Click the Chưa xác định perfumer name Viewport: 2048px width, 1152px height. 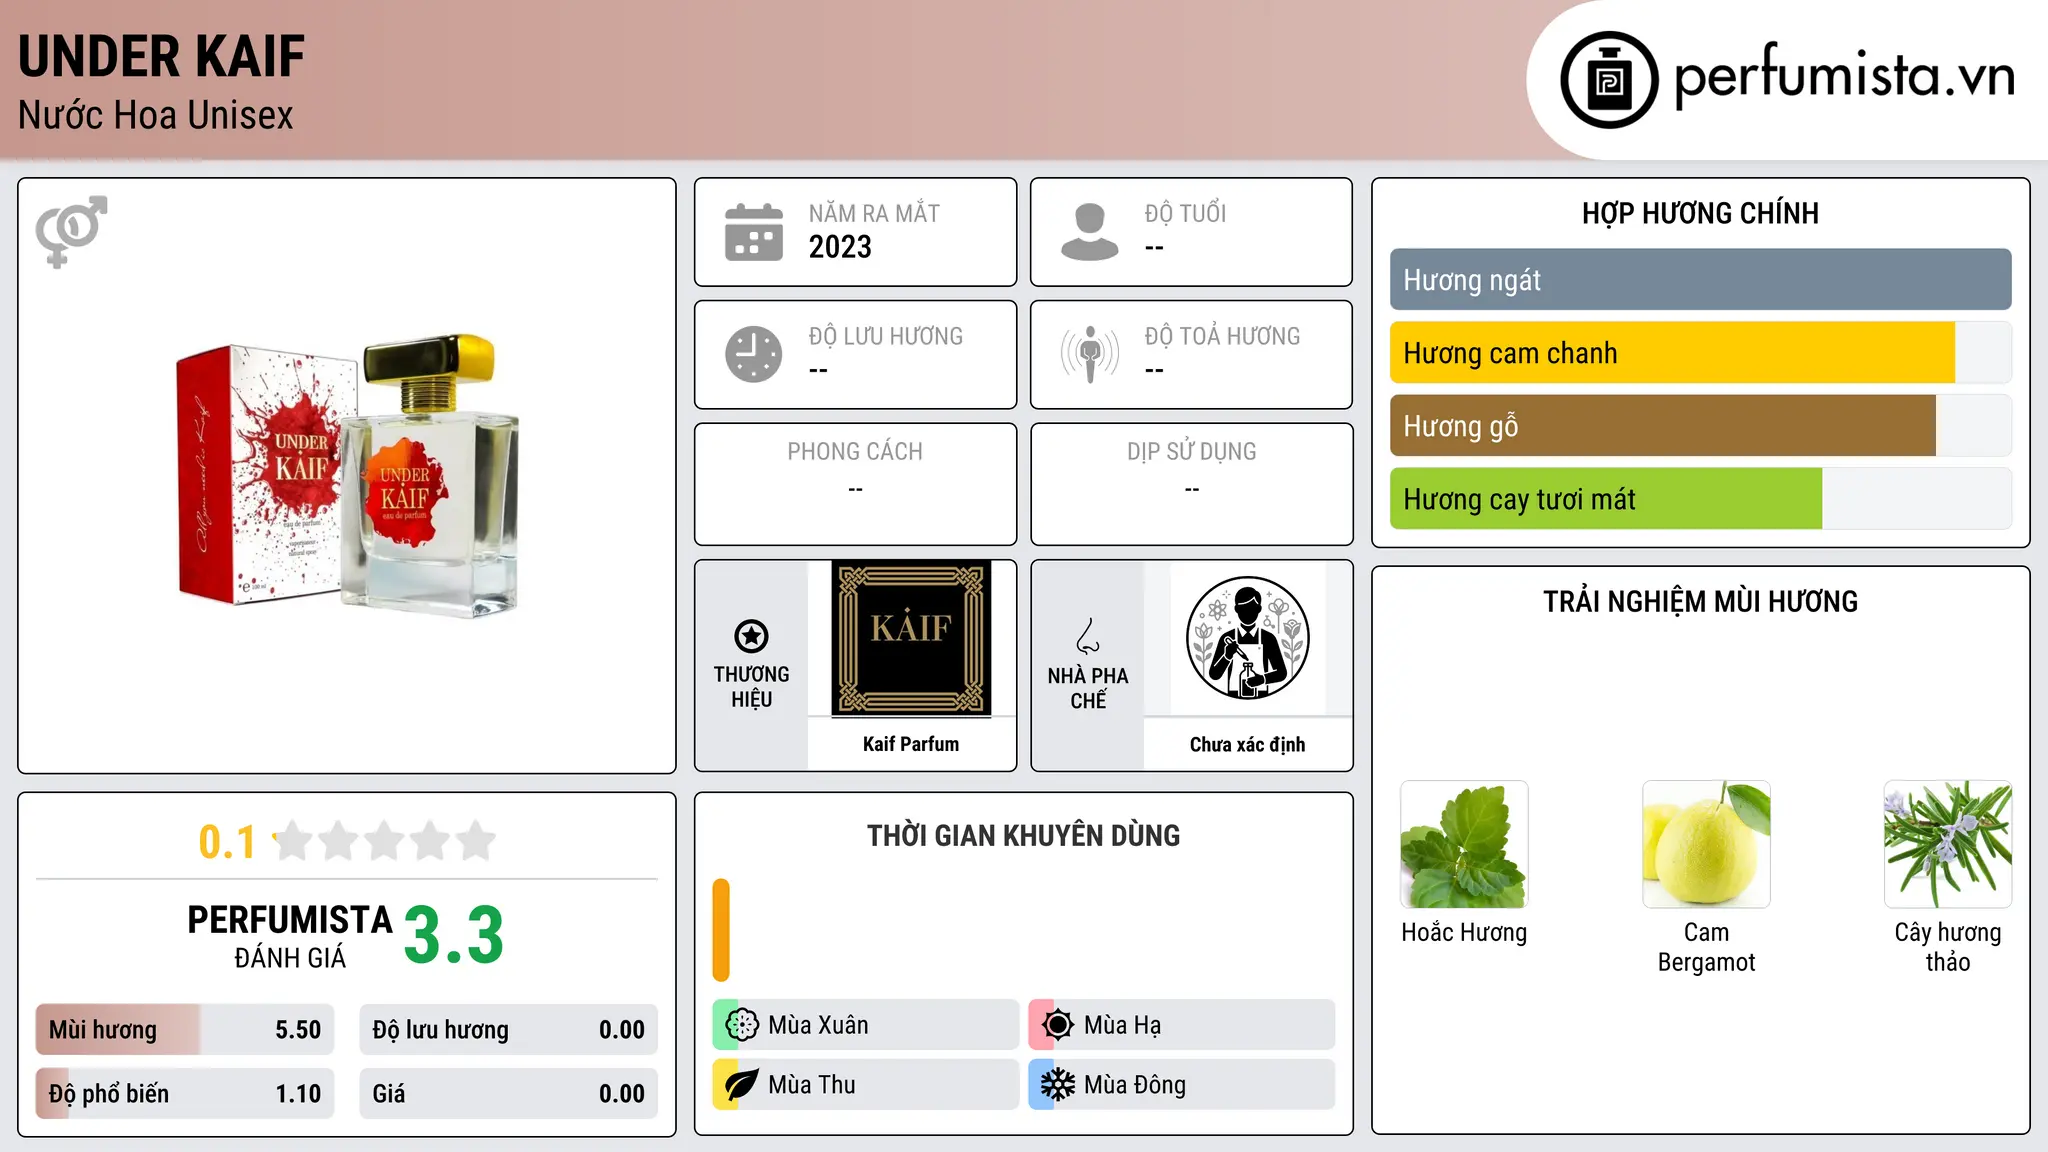[x=1247, y=744]
